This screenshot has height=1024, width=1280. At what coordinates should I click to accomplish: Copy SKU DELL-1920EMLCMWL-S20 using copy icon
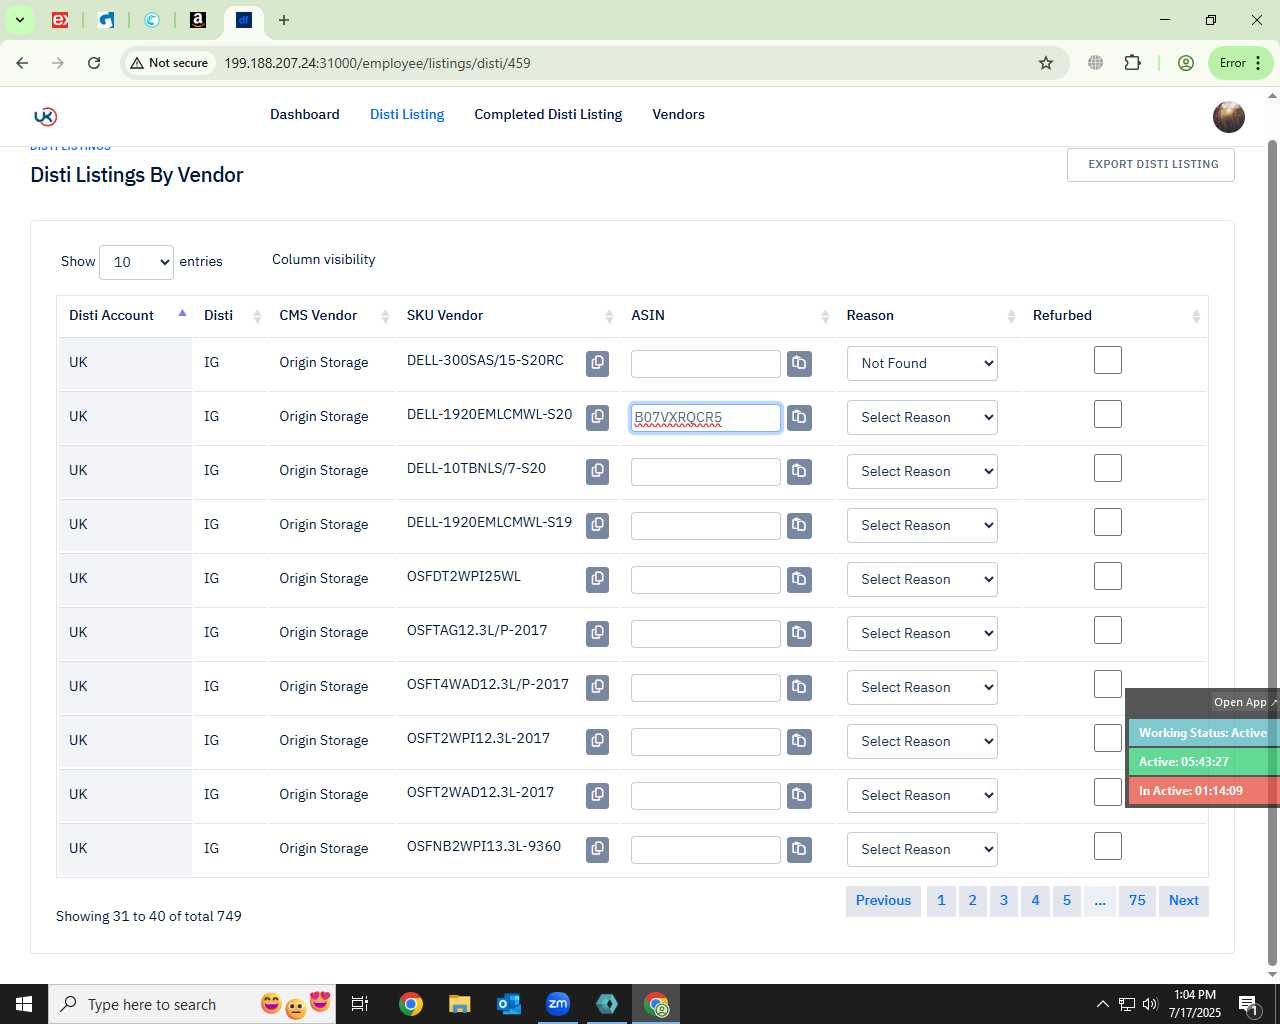(x=597, y=417)
